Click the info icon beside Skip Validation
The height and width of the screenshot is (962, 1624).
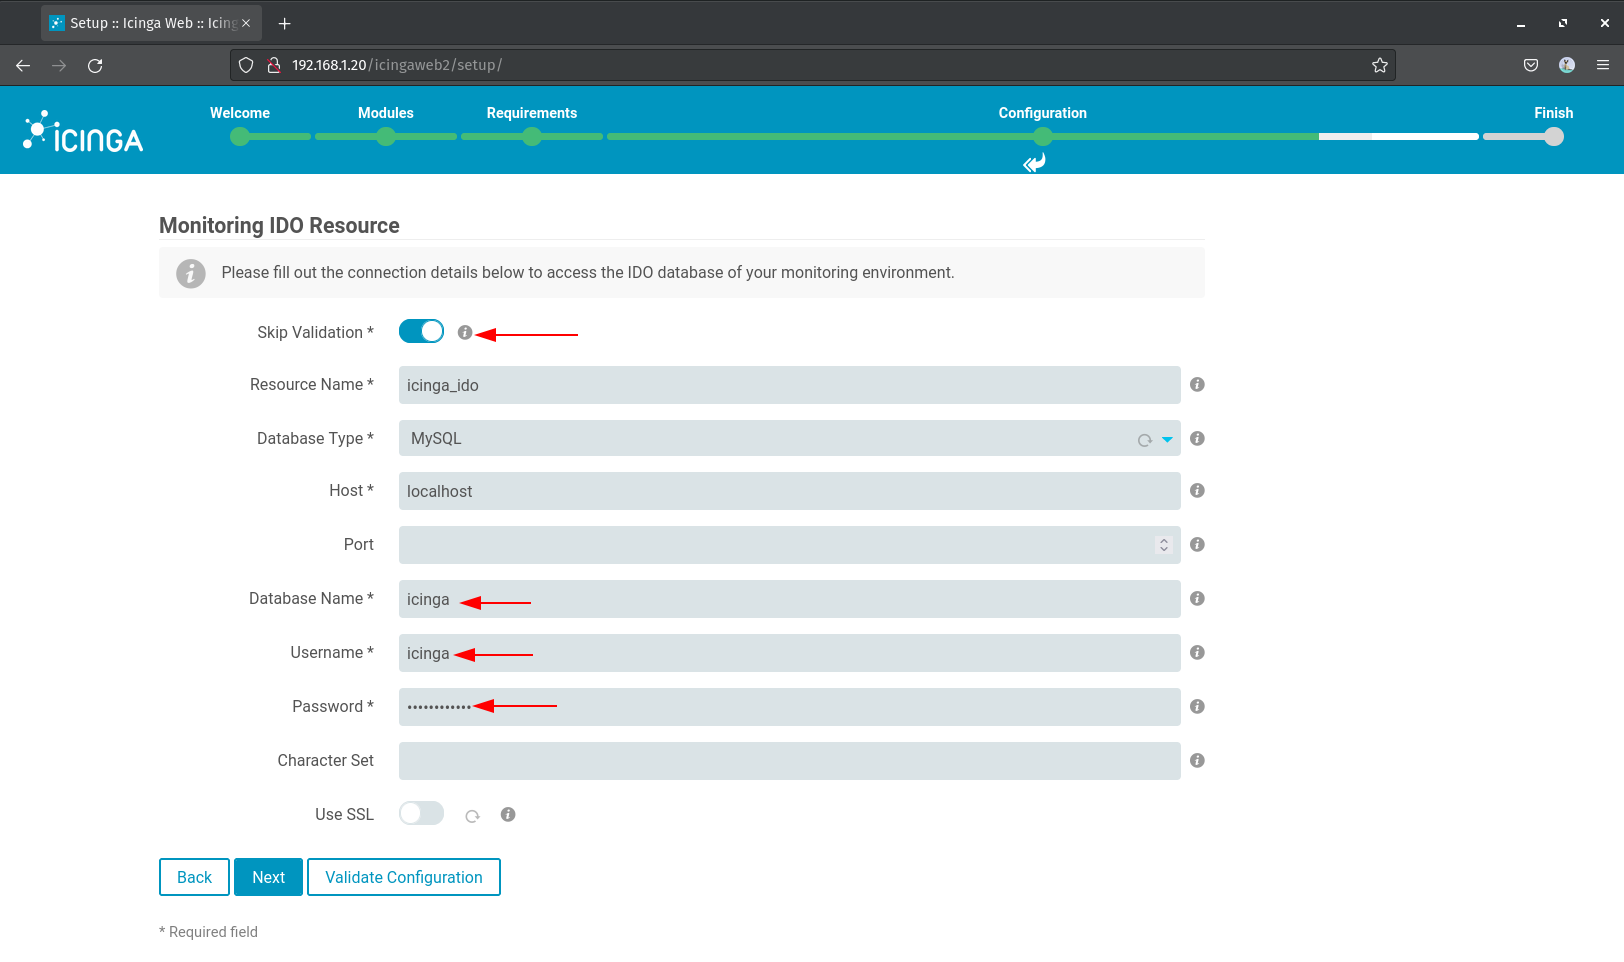point(465,332)
